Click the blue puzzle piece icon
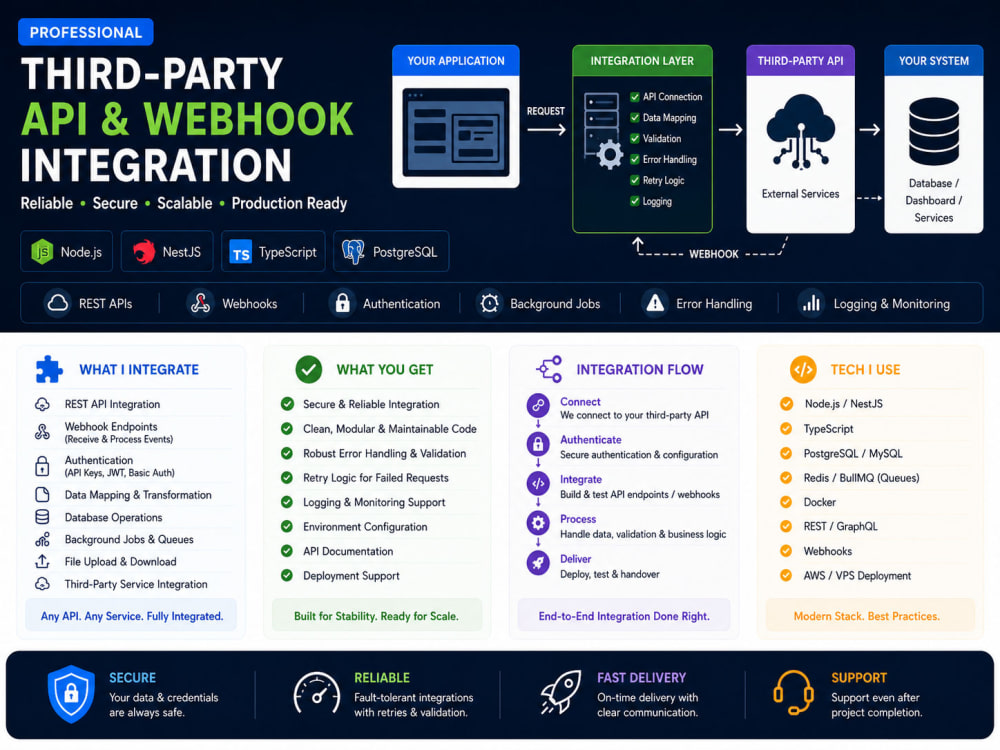 click(48, 369)
